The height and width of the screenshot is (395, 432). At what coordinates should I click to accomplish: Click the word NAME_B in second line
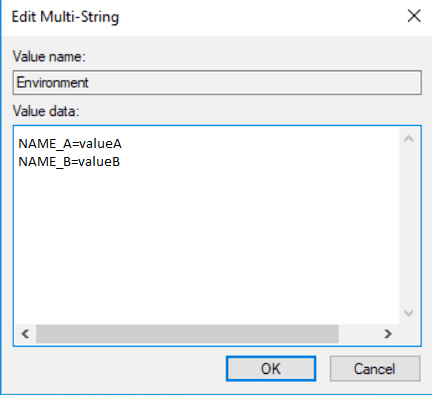click(42, 162)
